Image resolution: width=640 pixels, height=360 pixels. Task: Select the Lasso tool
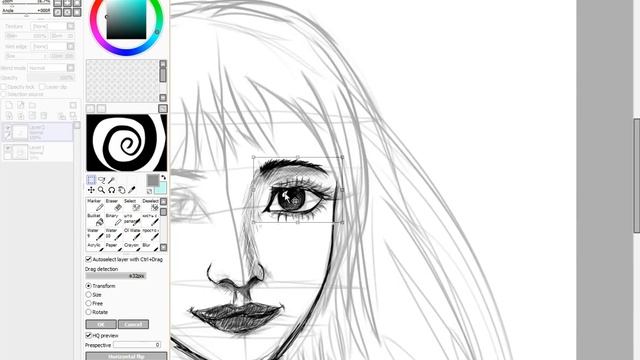(102, 180)
